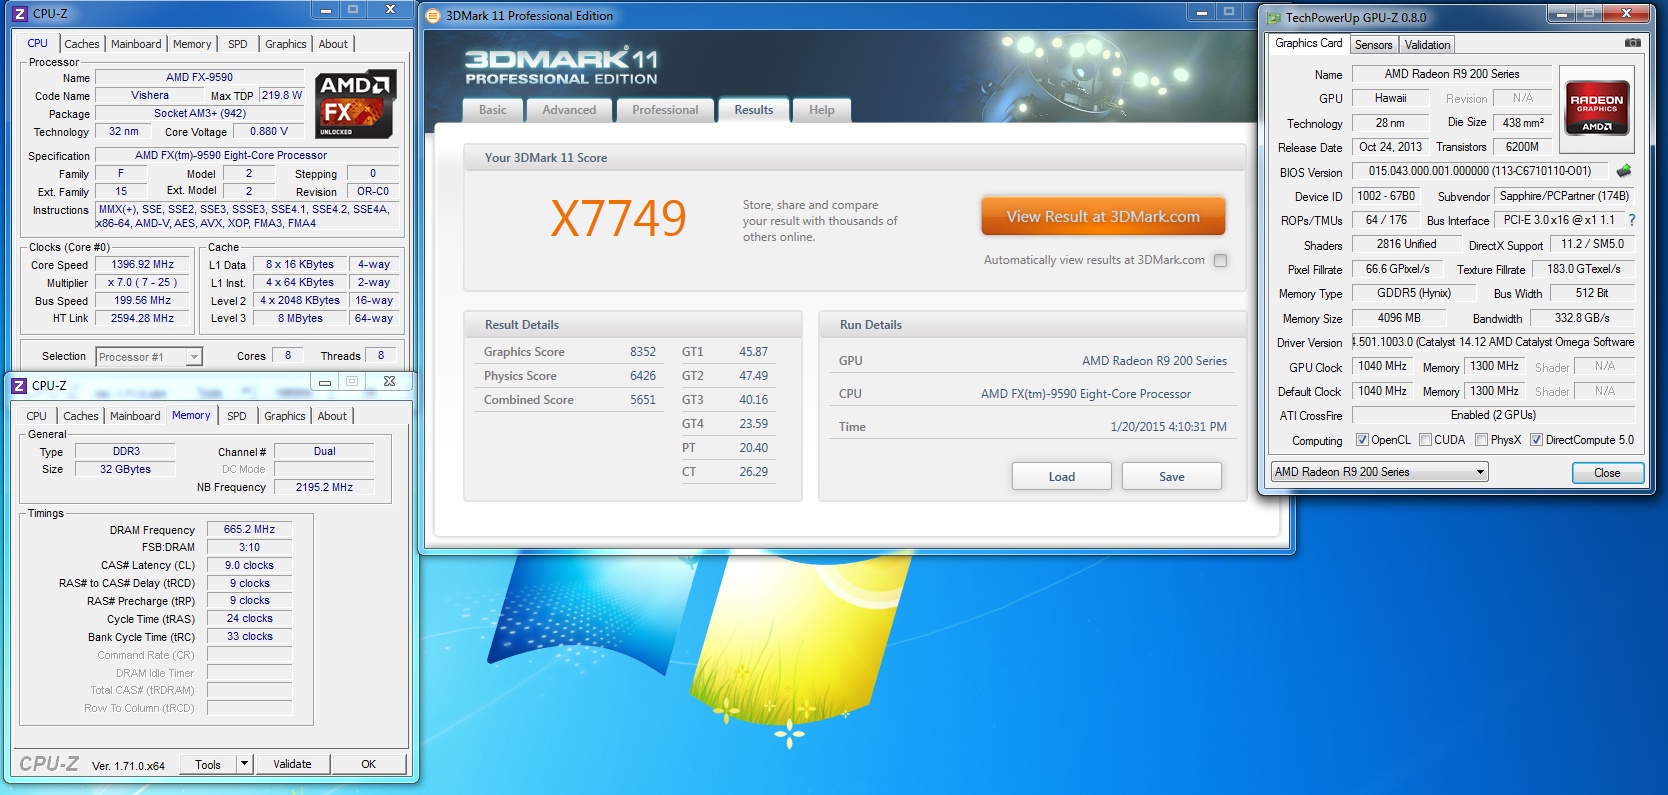Toggle the PhysX checkbox in GPU-Z

pyautogui.click(x=1481, y=440)
